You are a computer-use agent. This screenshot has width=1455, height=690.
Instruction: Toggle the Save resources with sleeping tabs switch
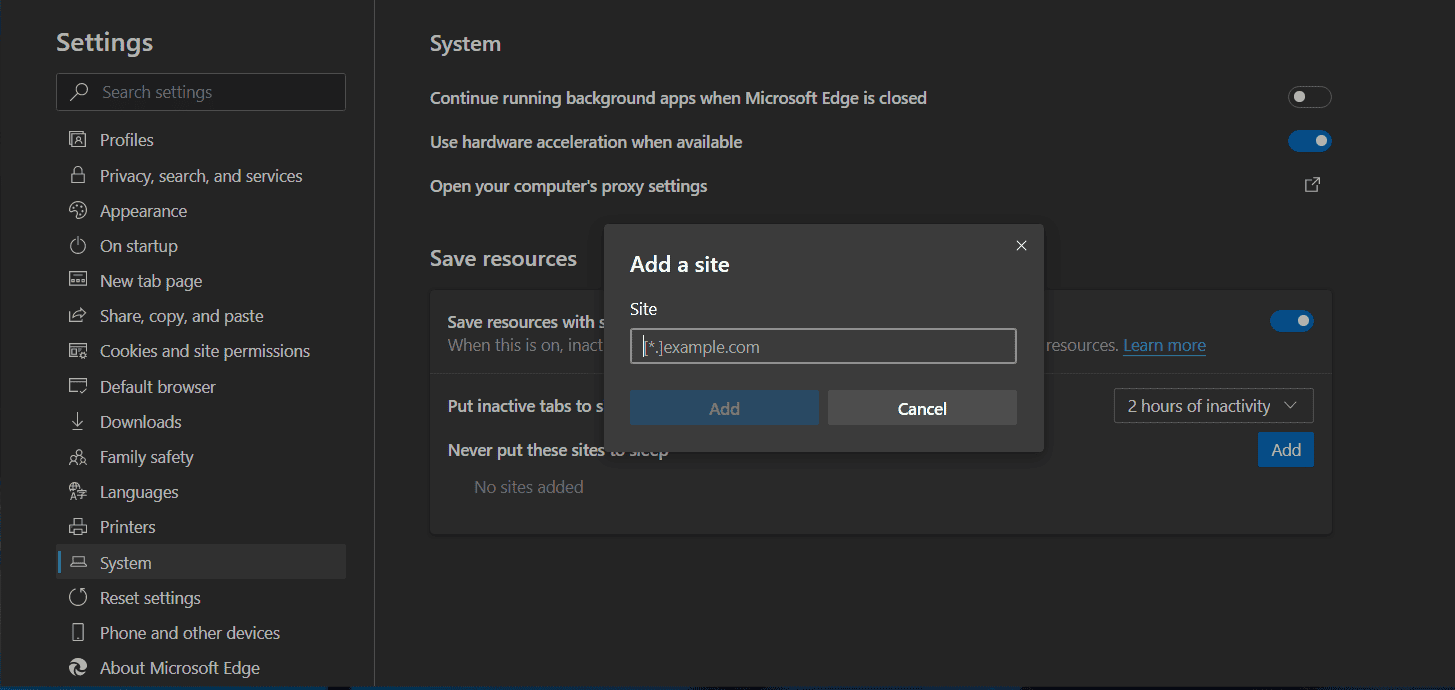point(1291,320)
